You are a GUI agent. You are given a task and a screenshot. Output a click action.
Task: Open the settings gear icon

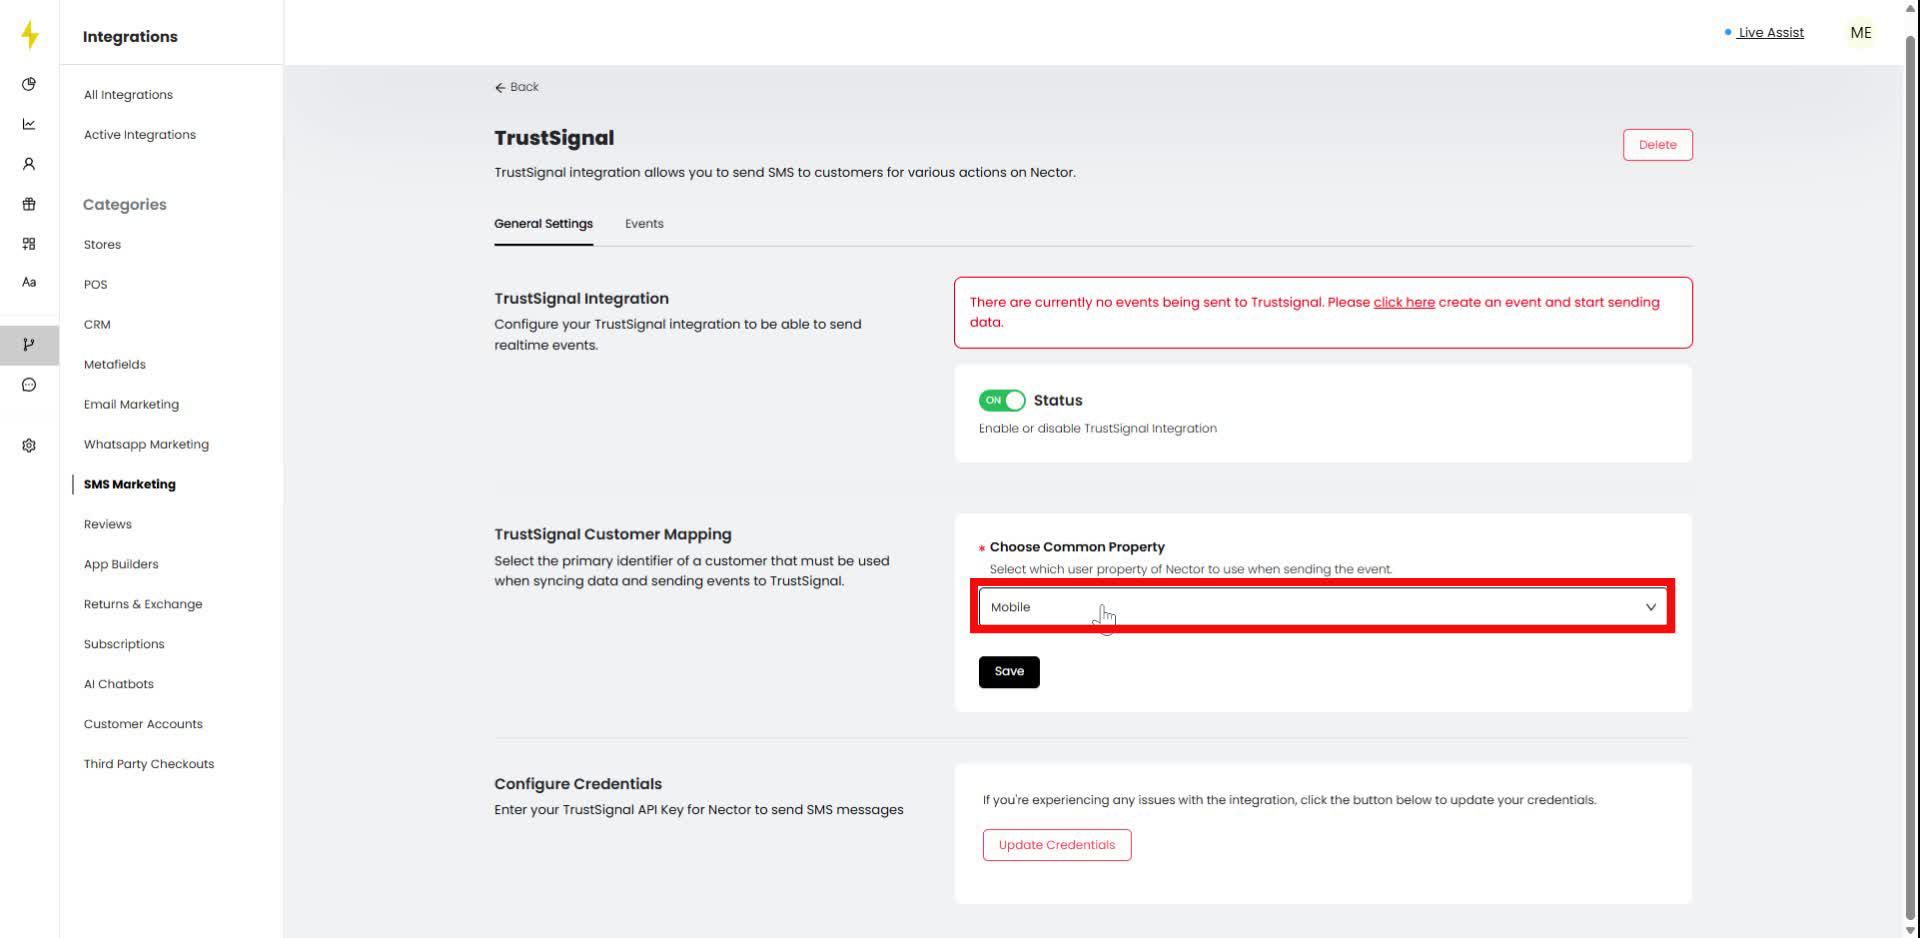pyautogui.click(x=29, y=446)
